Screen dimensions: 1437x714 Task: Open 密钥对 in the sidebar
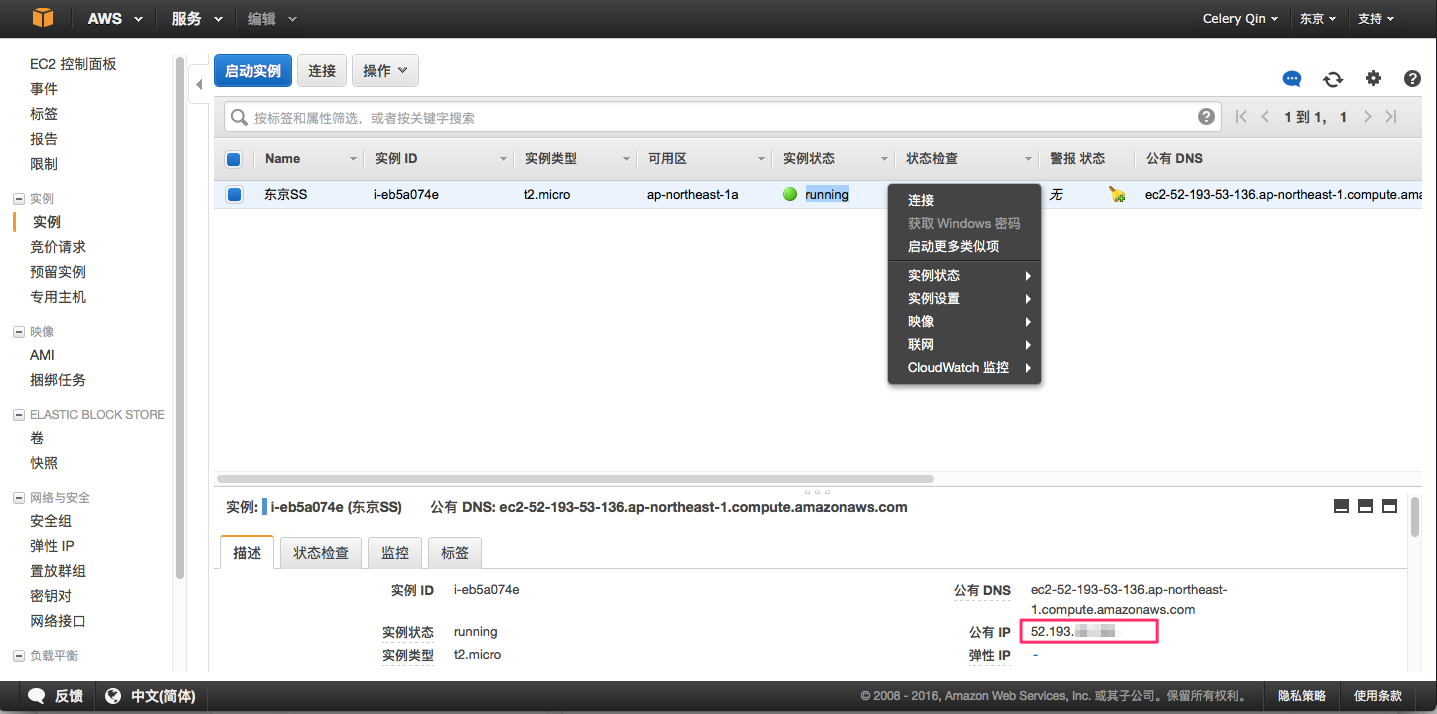[51, 596]
